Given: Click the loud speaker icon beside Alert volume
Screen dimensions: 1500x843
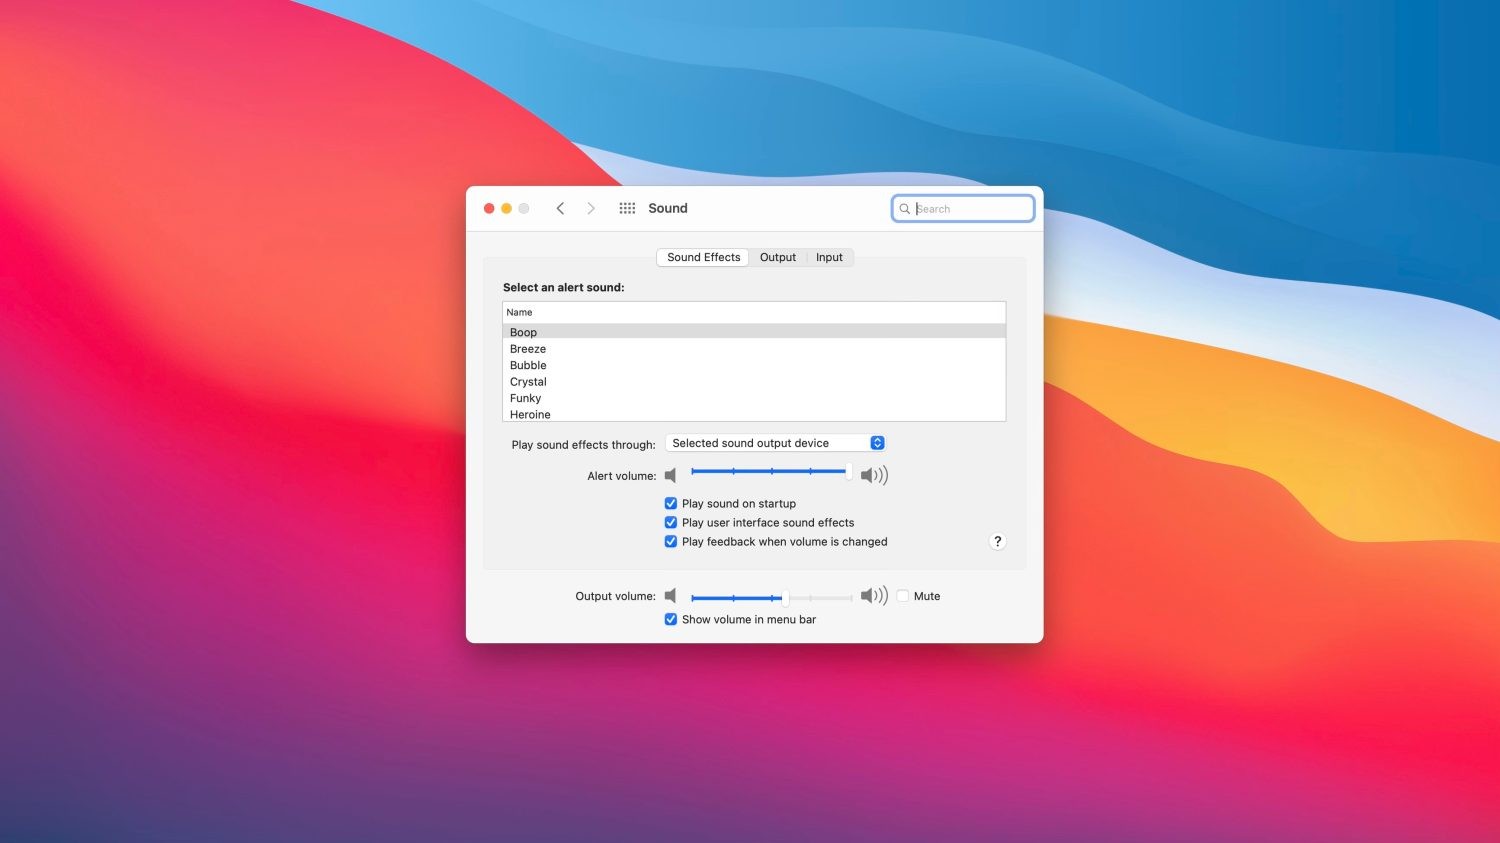Looking at the screenshot, I should 874,476.
